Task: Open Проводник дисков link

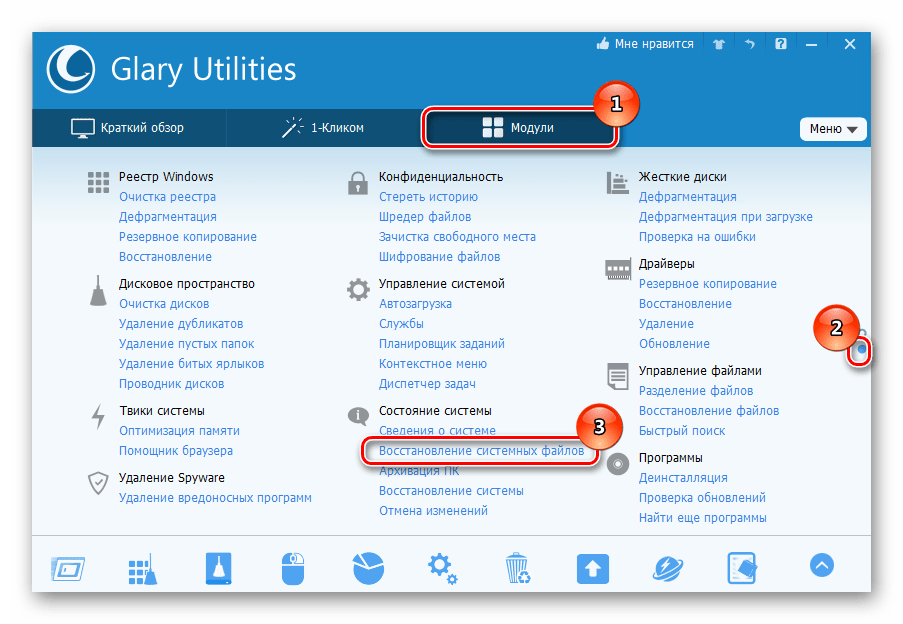Action: (171, 384)
